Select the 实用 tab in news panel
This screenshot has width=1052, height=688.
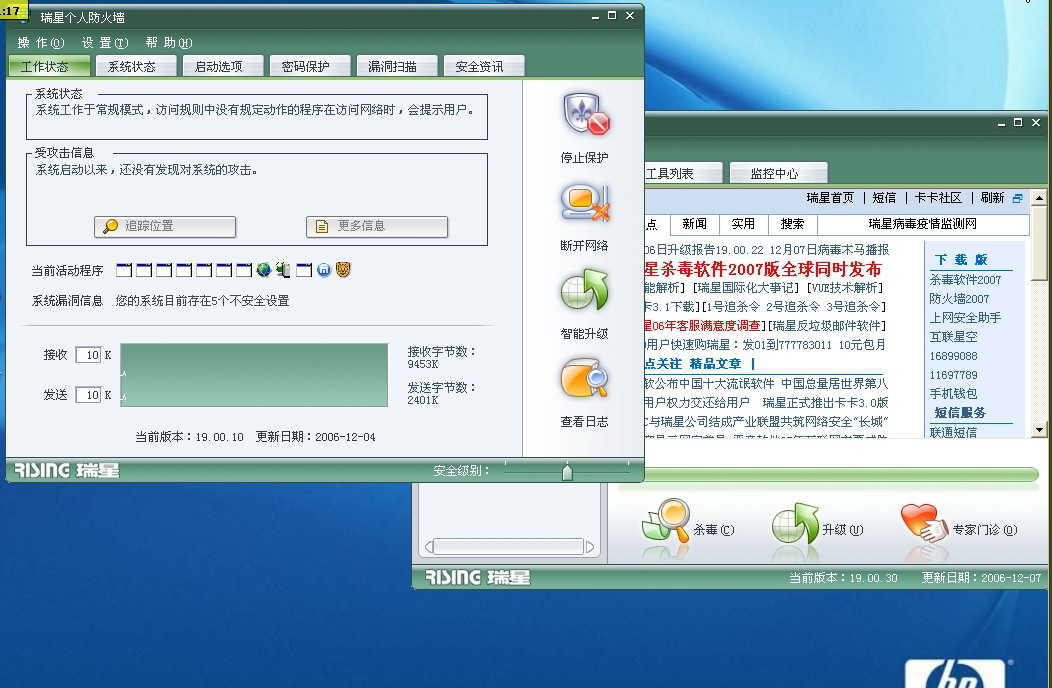click(x=743, y=224)
